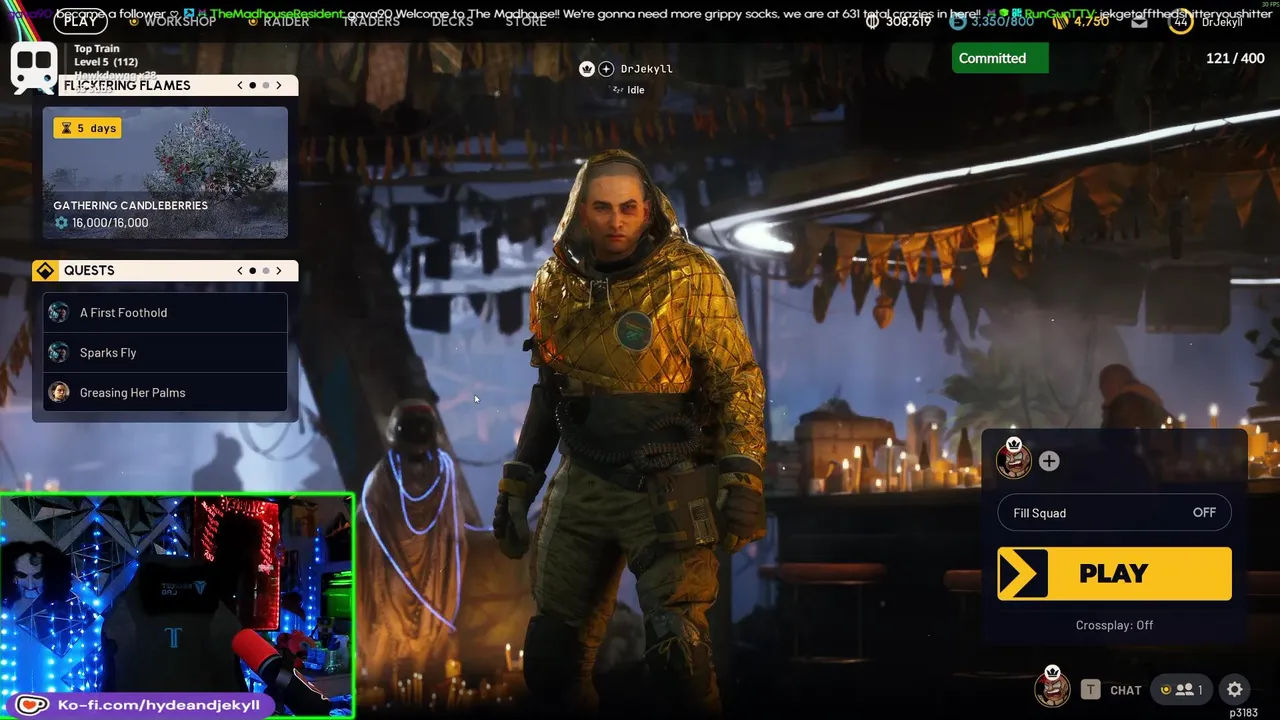Click the A First Foothold quest giver icon
Image resolution: width=1280 pixels, height=720 pixels.
[59, 312]
